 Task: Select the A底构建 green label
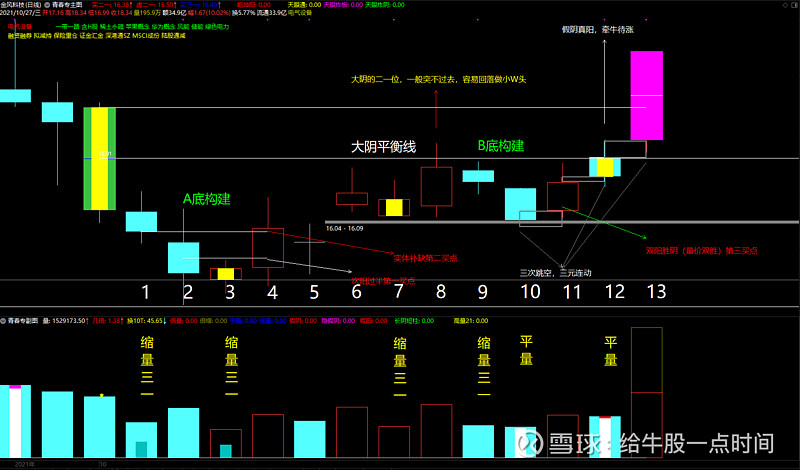pyautogui.click(x=206, y=199)
